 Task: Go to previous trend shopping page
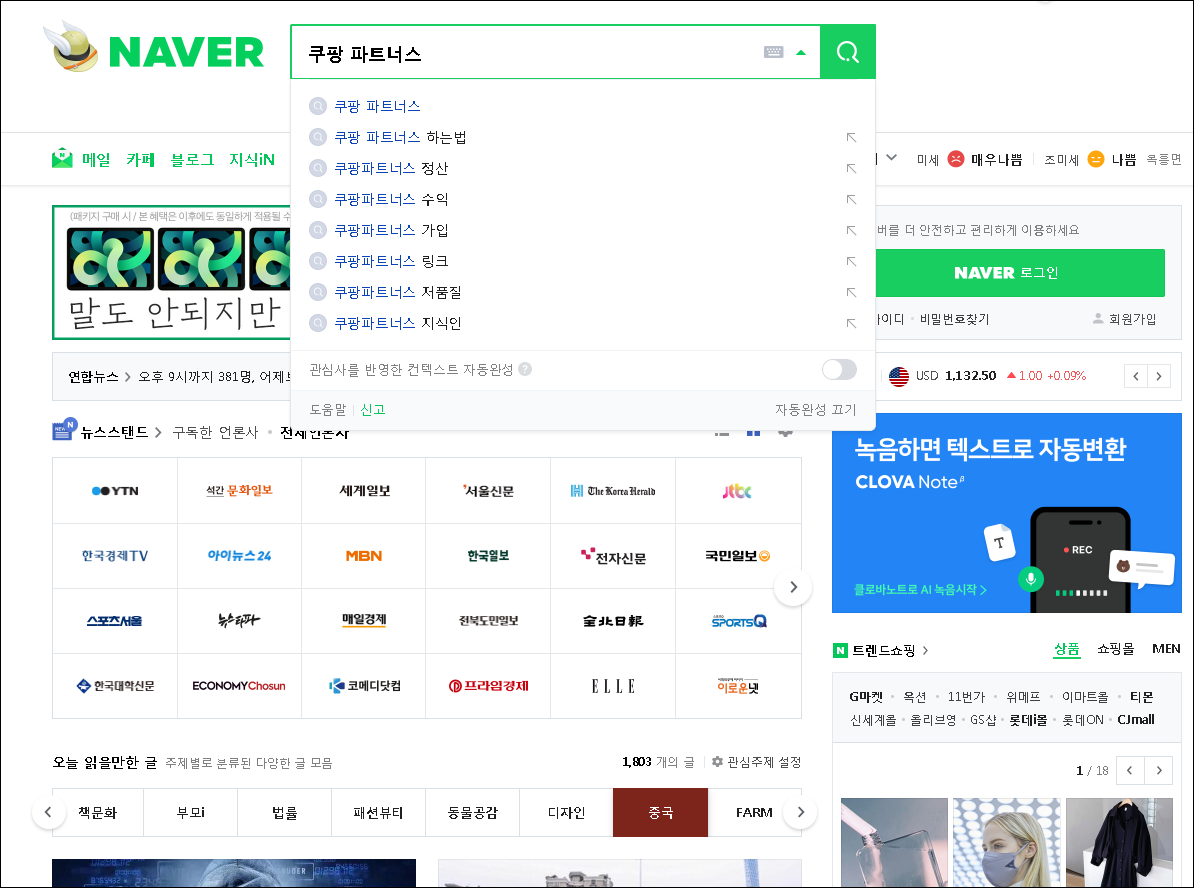click(x=1130, y=770)
